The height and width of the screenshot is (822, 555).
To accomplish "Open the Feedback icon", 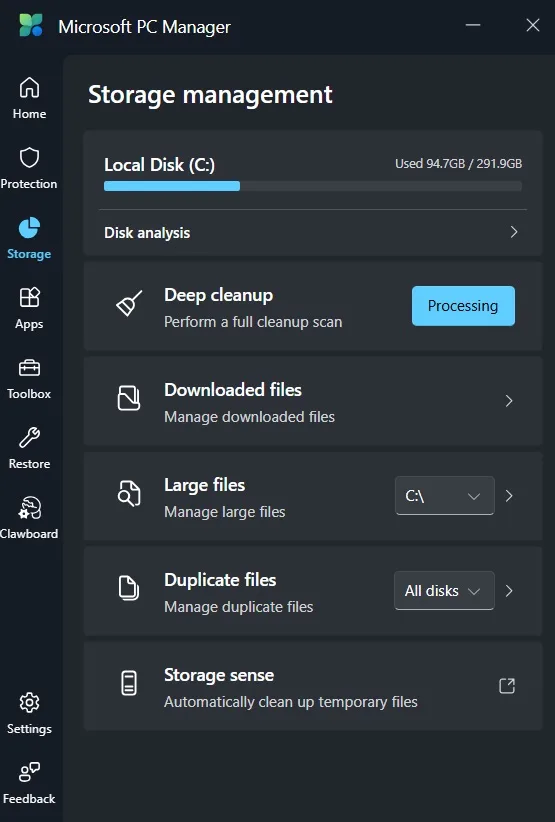I will (x=29, y=772).
